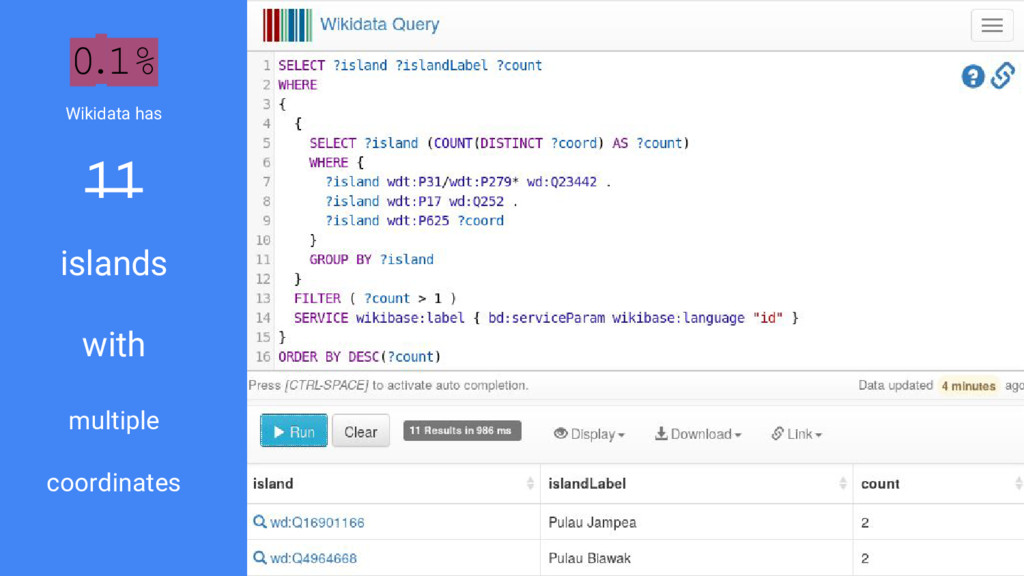Click the magnifier icon next to wd:Q16901166

(x=260, y=522)
